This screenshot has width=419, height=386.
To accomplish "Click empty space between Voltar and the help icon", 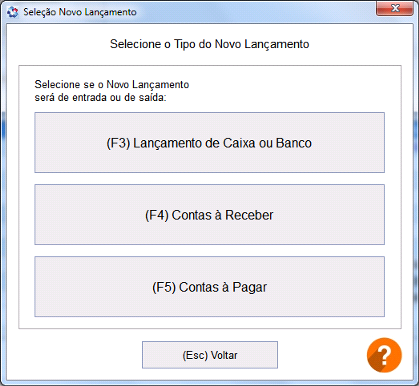I will point(322,355).
